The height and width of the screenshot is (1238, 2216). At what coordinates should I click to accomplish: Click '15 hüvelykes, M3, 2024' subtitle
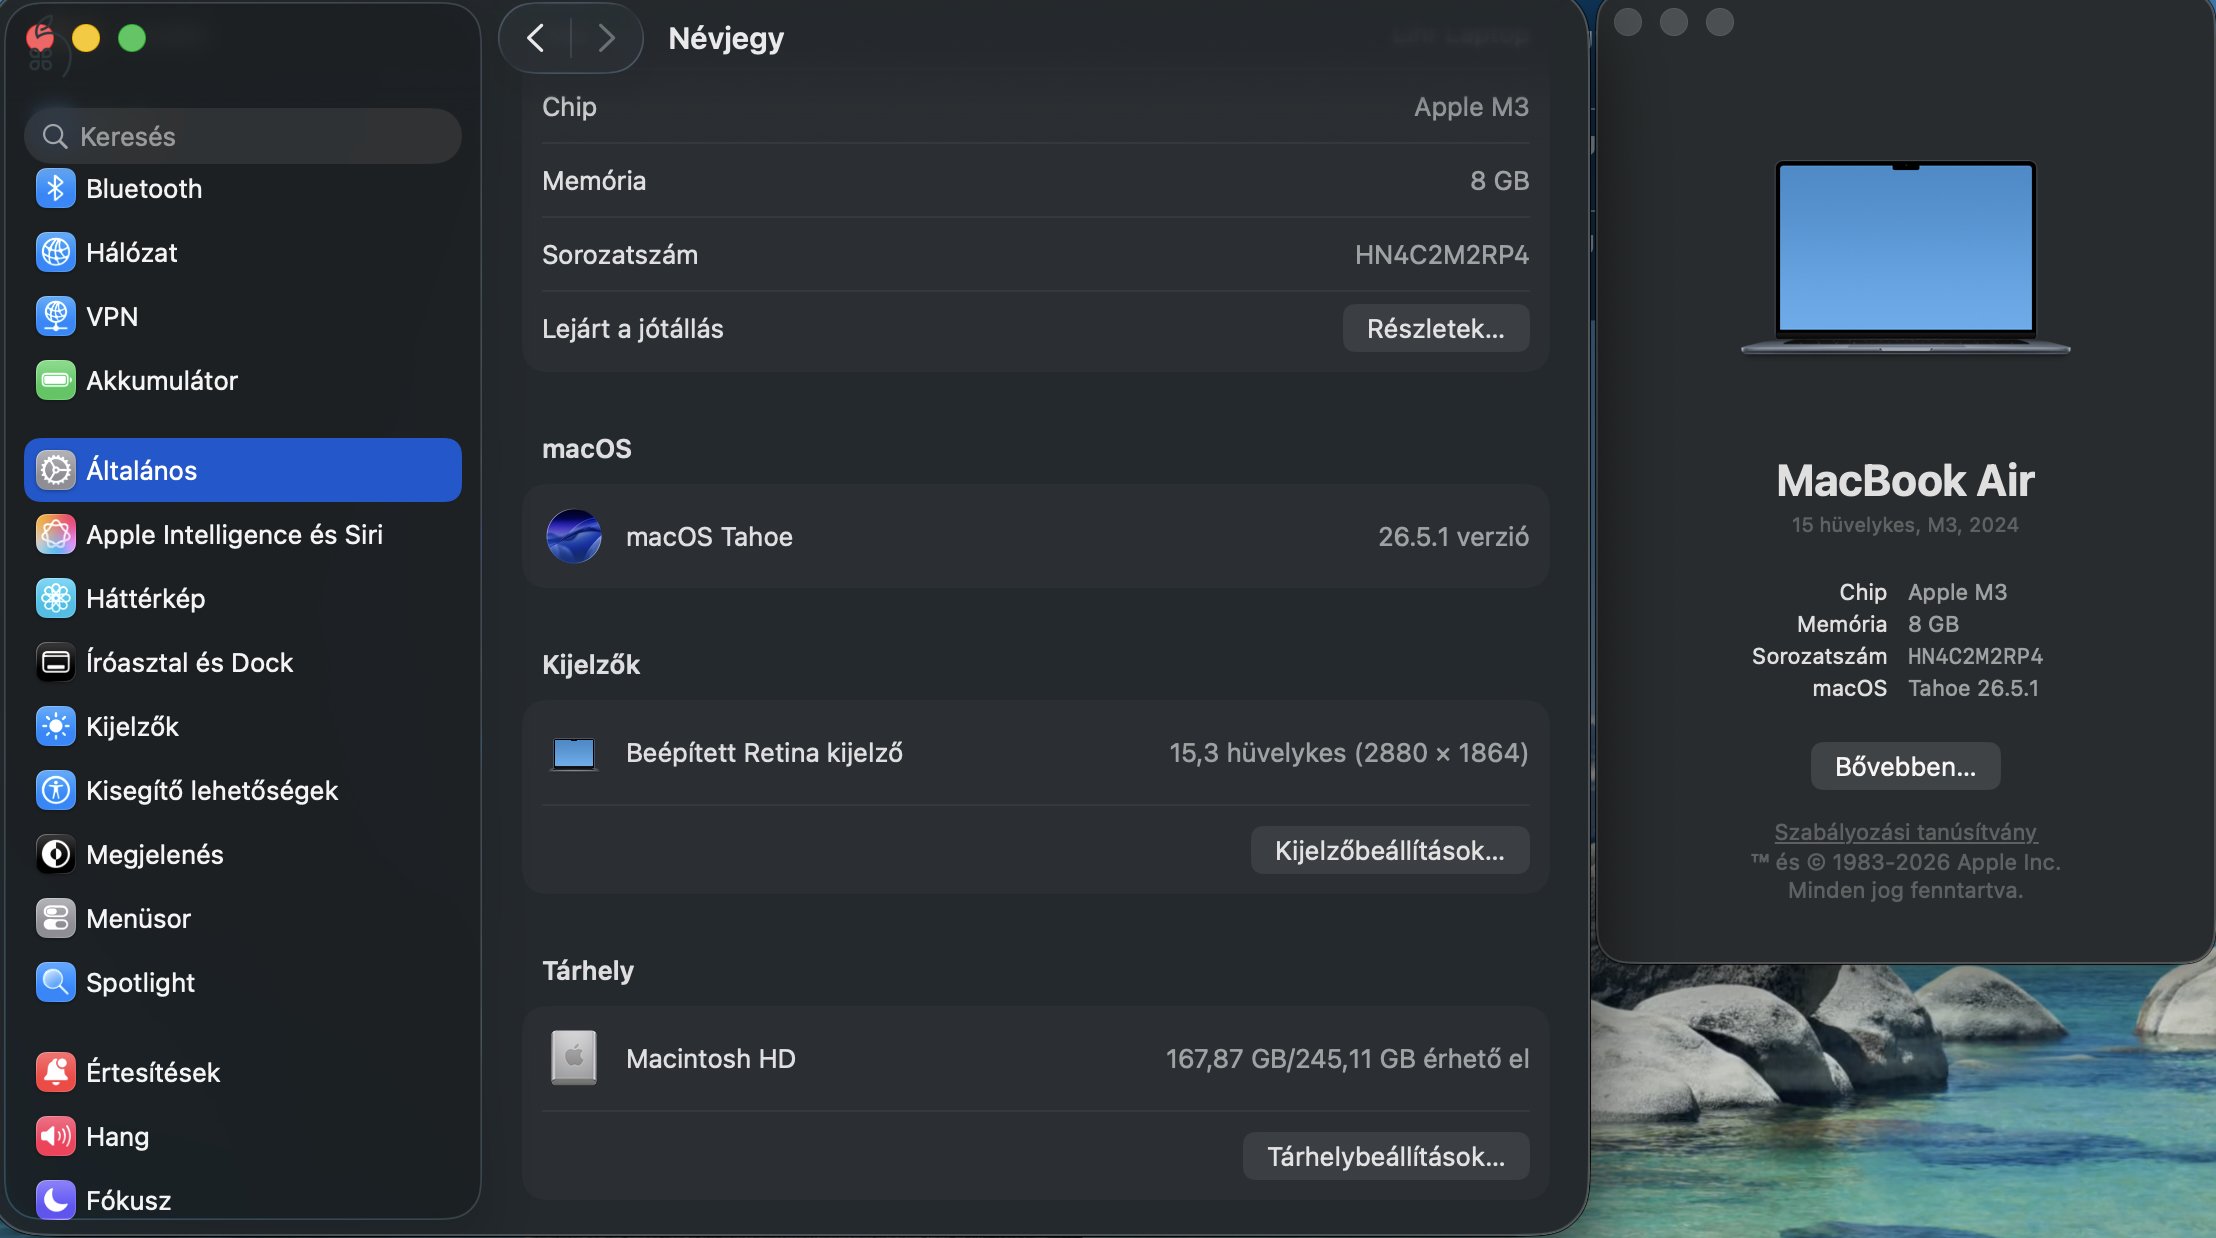point(1905,524)
